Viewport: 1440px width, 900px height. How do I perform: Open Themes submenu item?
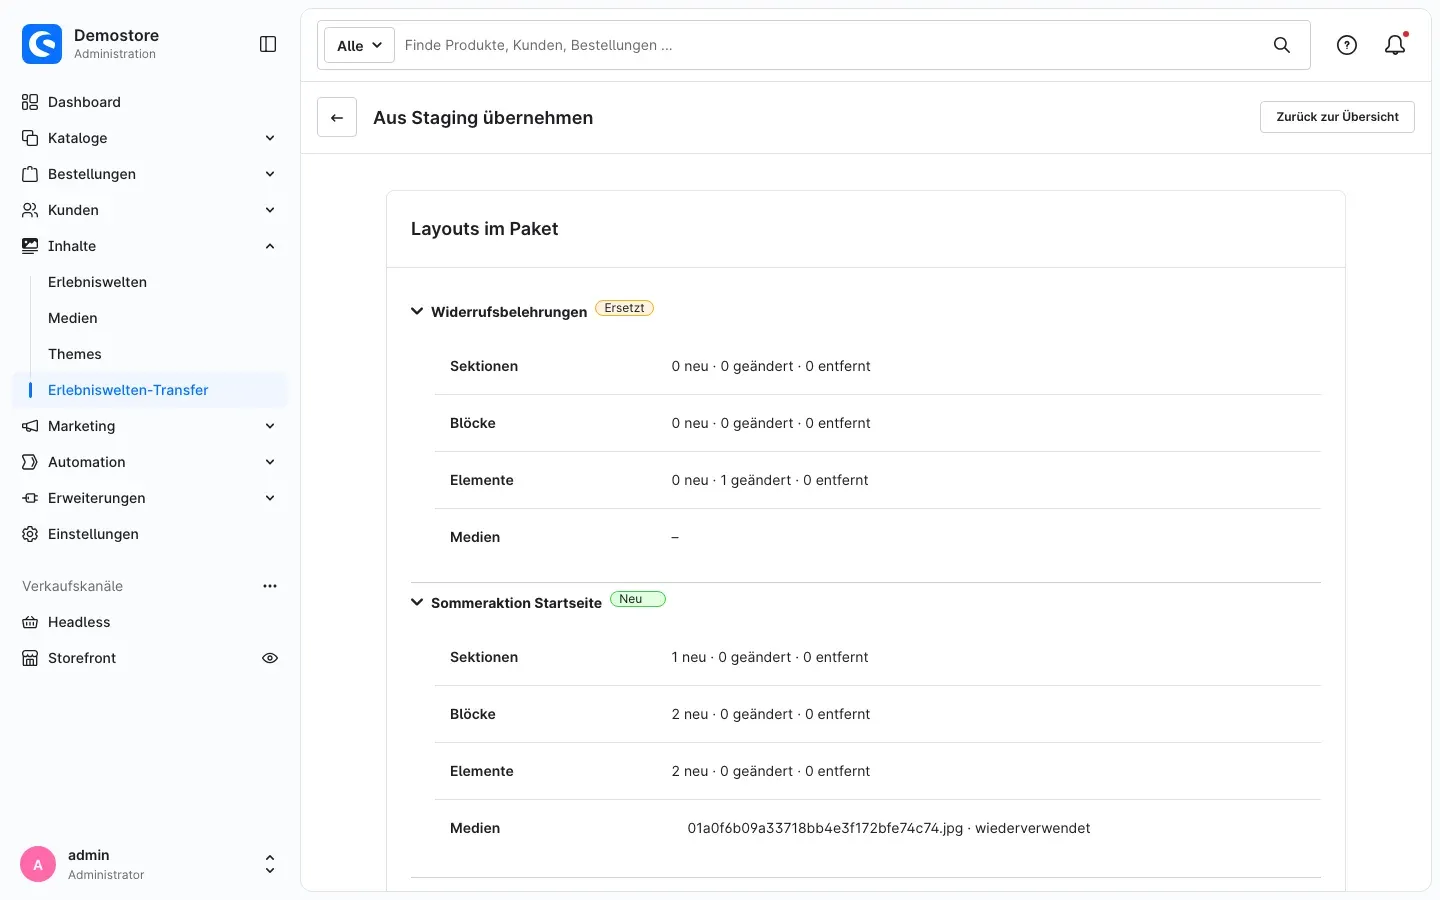[x=75, y=354]
